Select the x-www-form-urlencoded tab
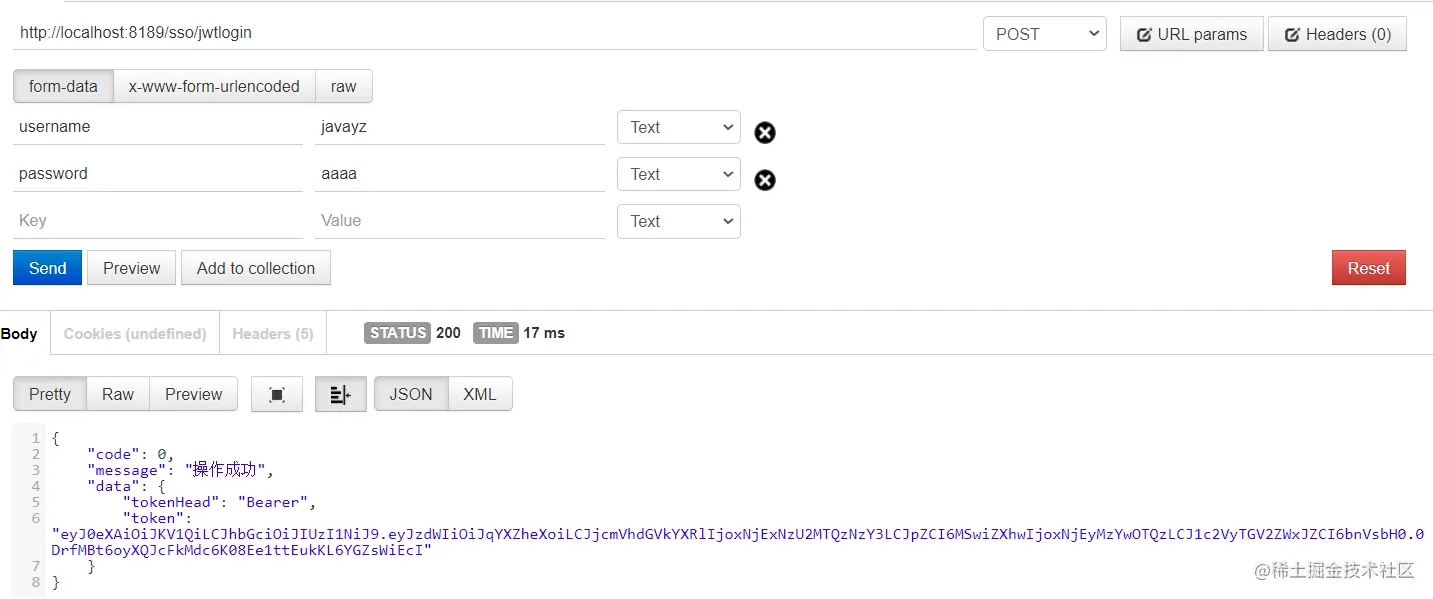1433x599 pixels. click(x=214, y=86)
